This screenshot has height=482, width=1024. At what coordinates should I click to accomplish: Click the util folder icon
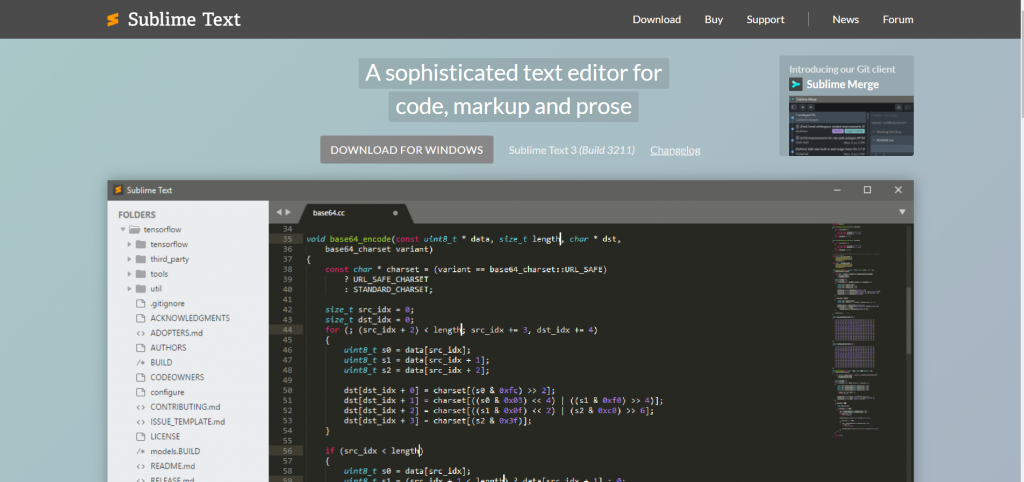tap(140, 289)
